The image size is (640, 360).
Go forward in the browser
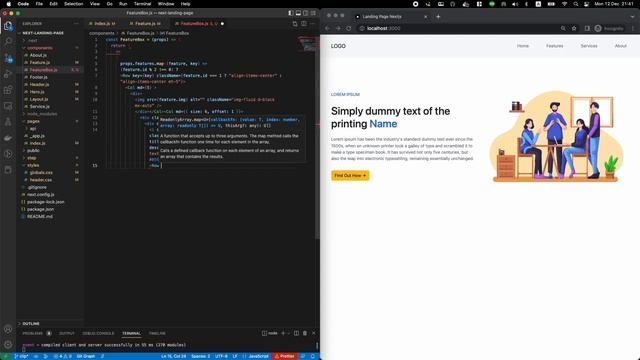[338, 28]
